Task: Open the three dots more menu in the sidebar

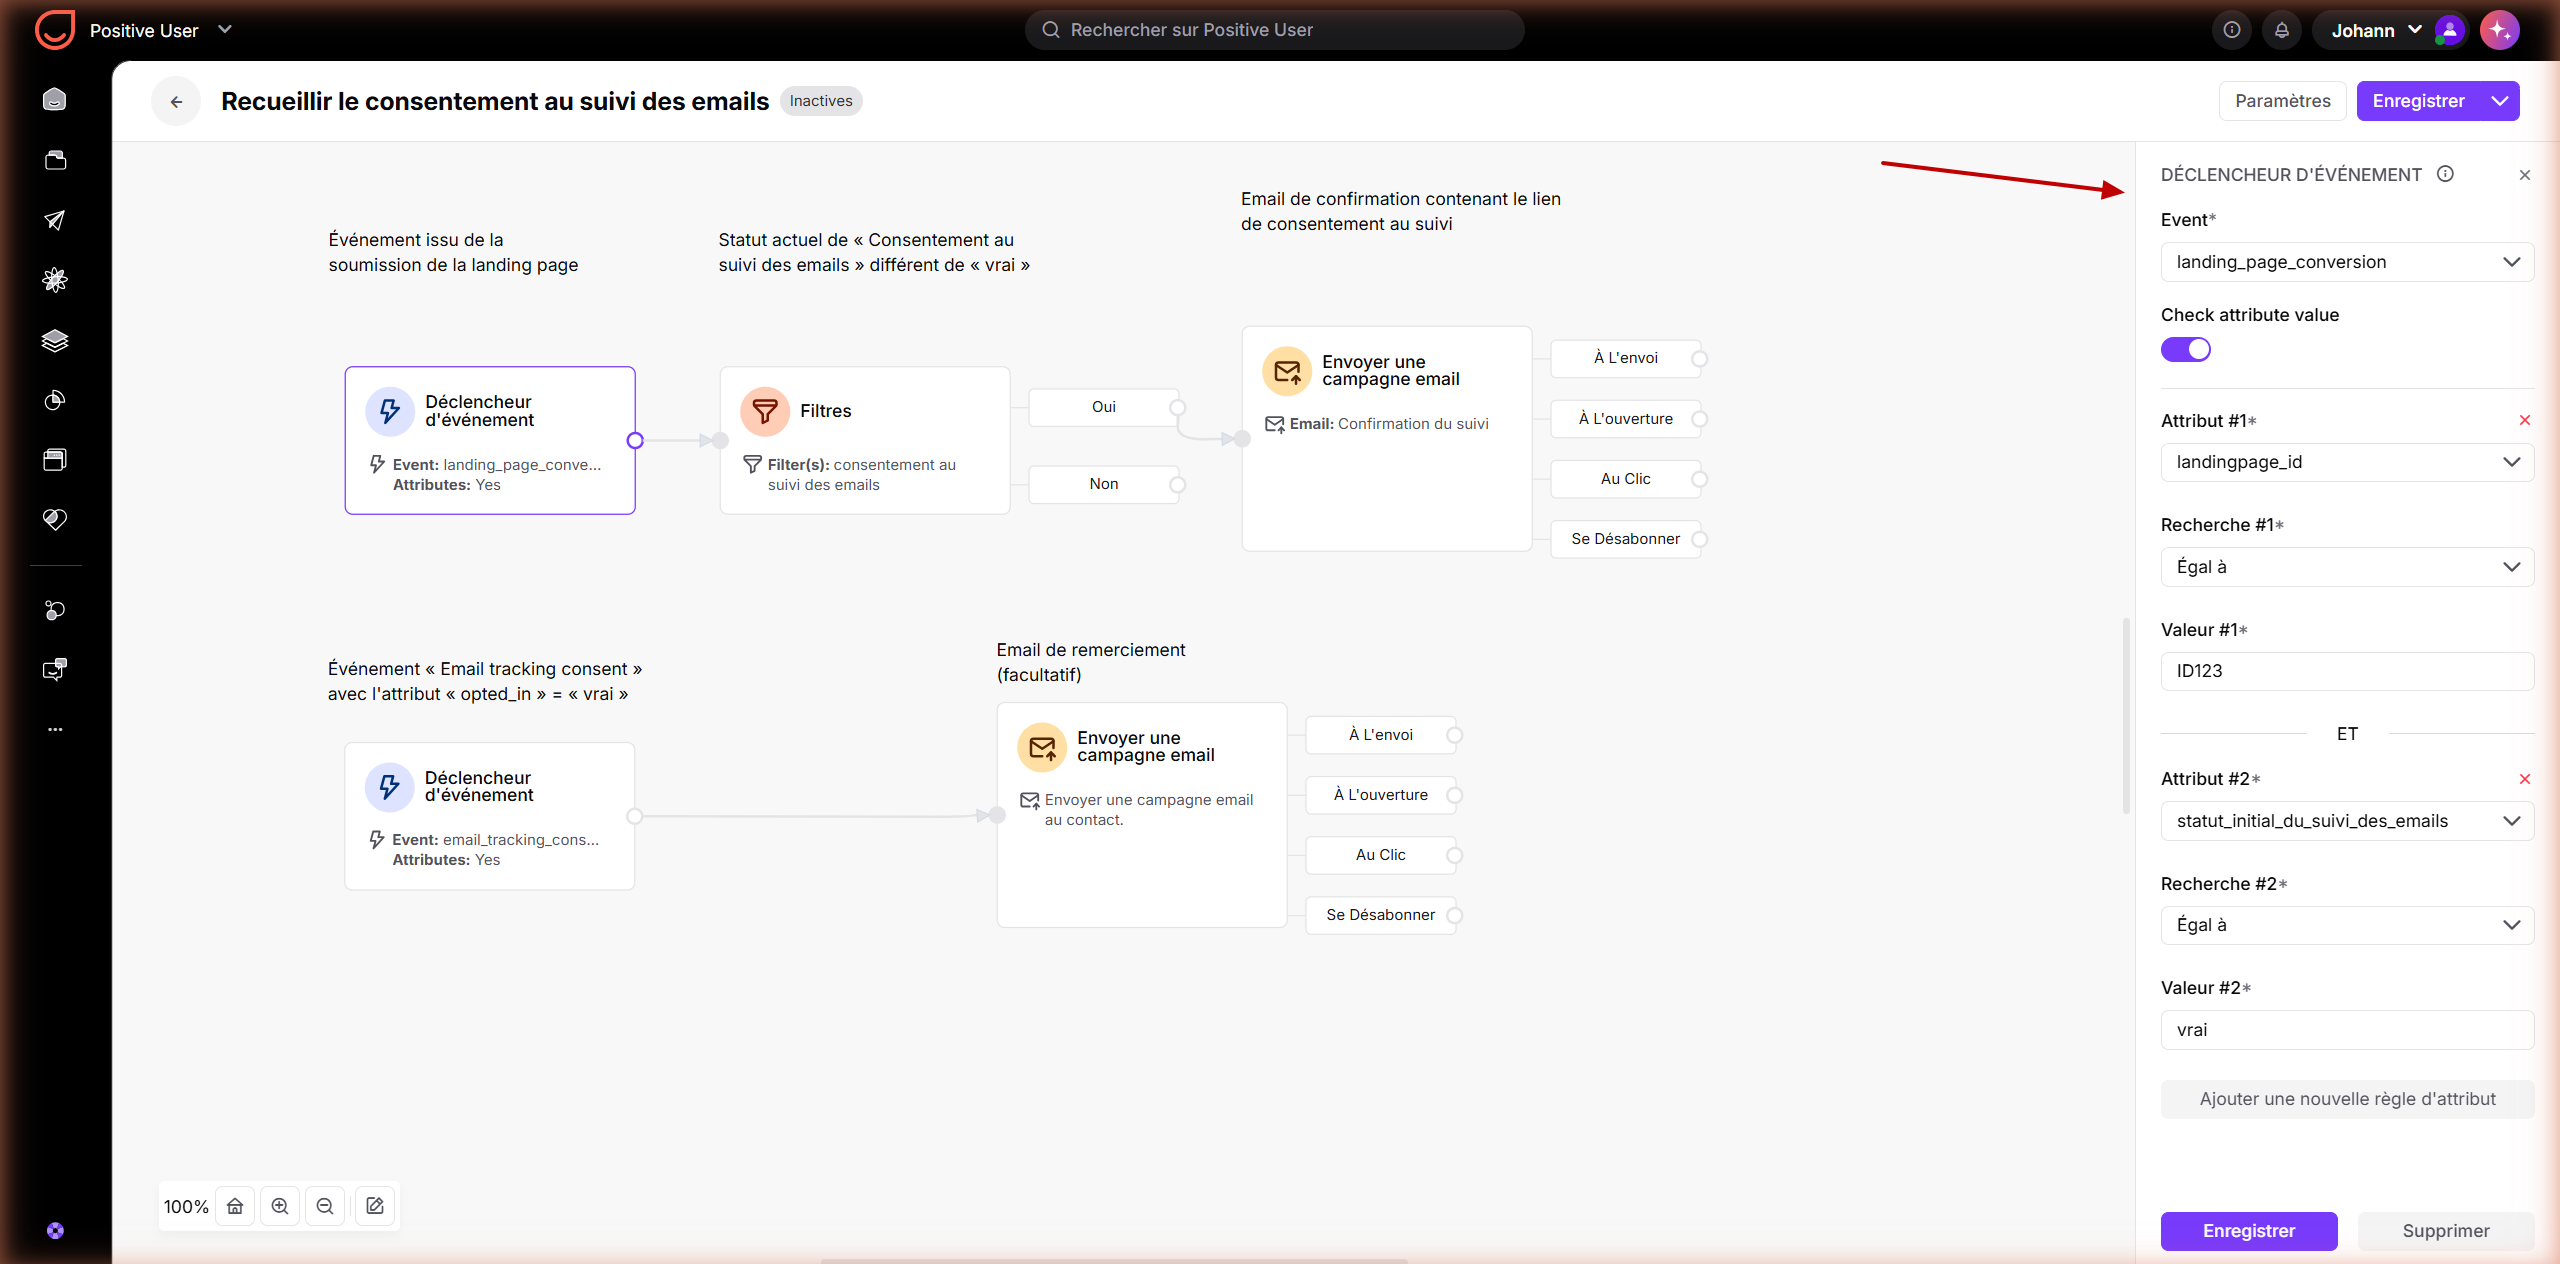Action: 55,729
